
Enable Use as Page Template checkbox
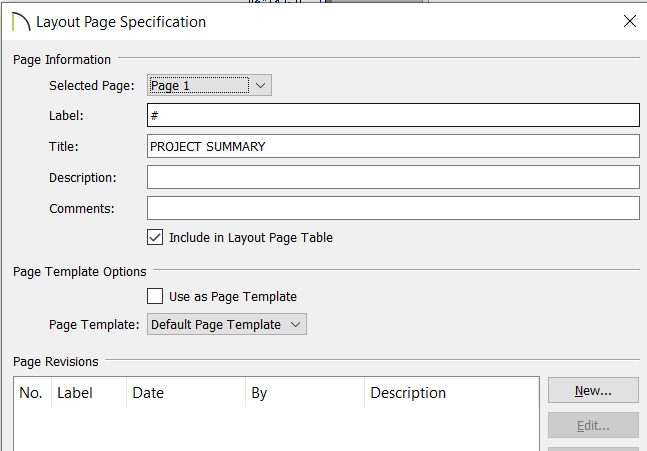coord(155,296)
